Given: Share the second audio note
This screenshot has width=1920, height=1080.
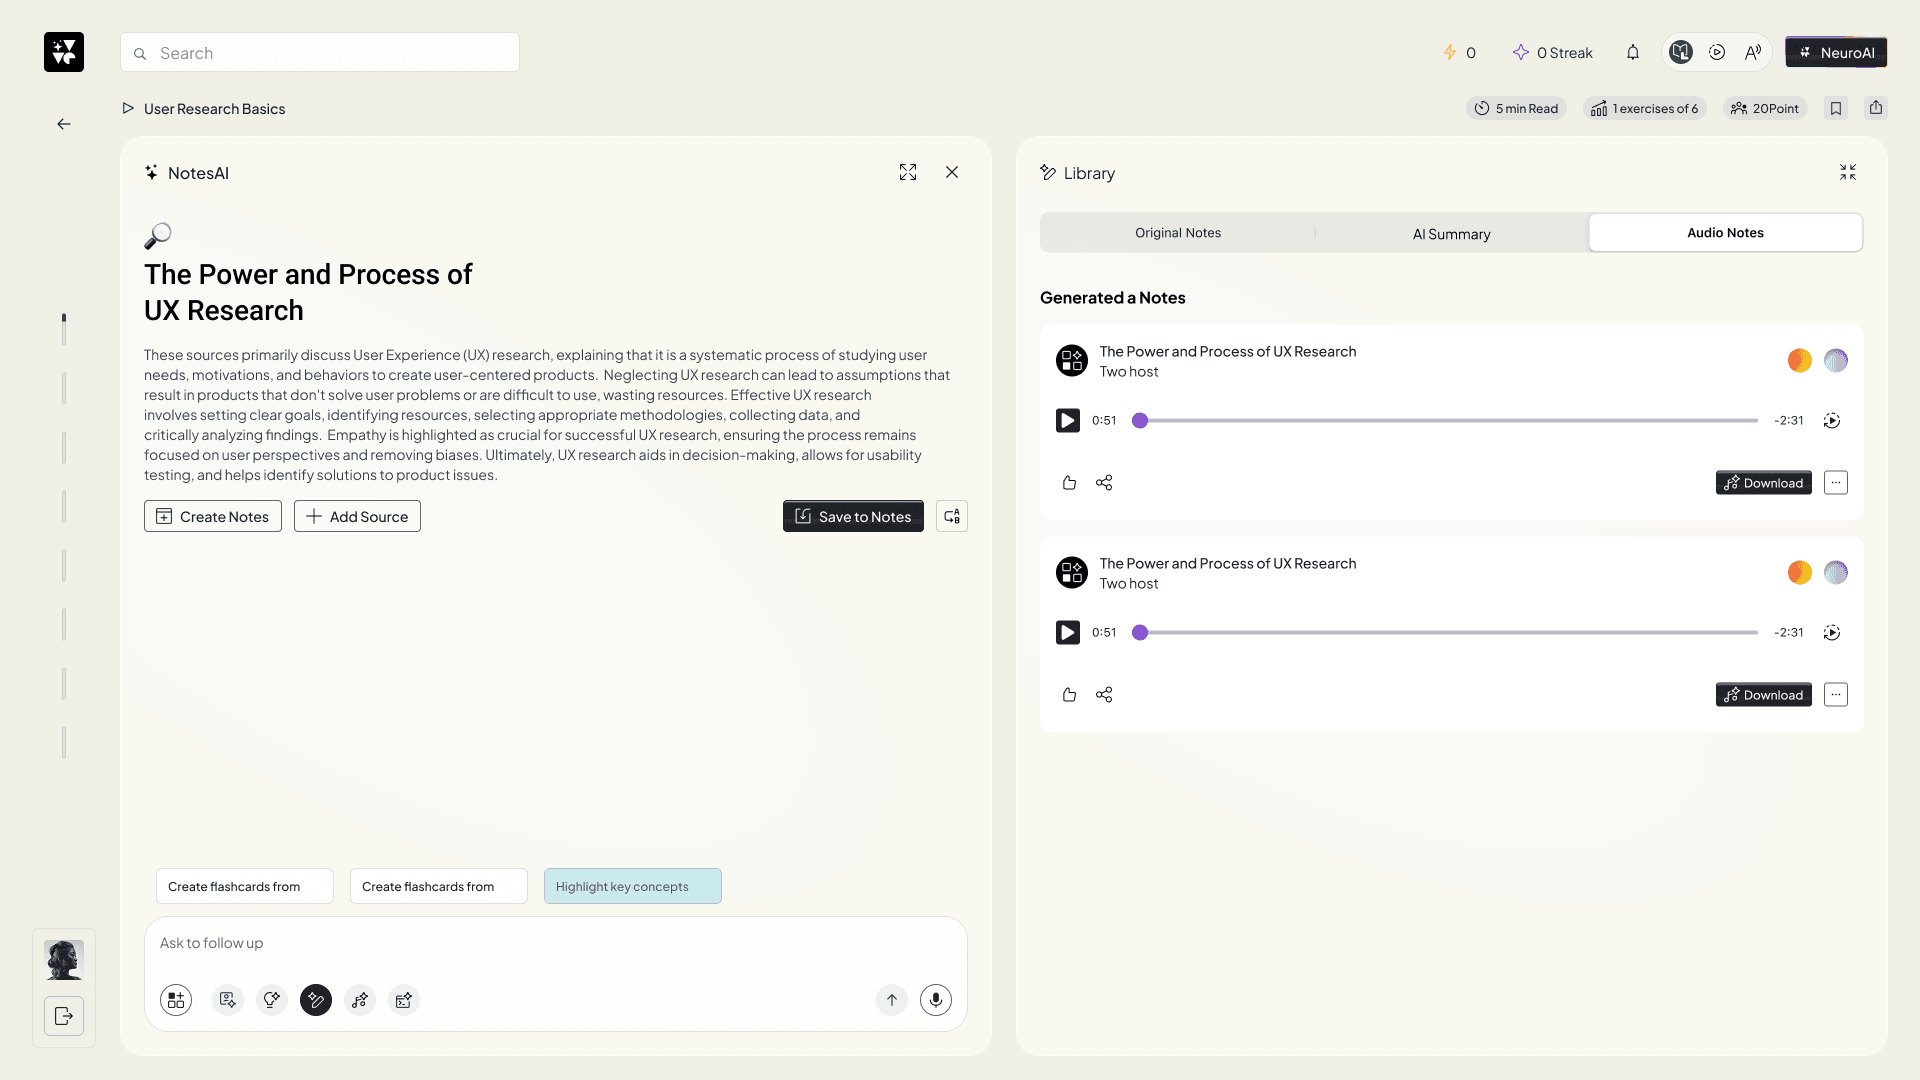Looking at the screenshot, I should tap(1104, 695).
